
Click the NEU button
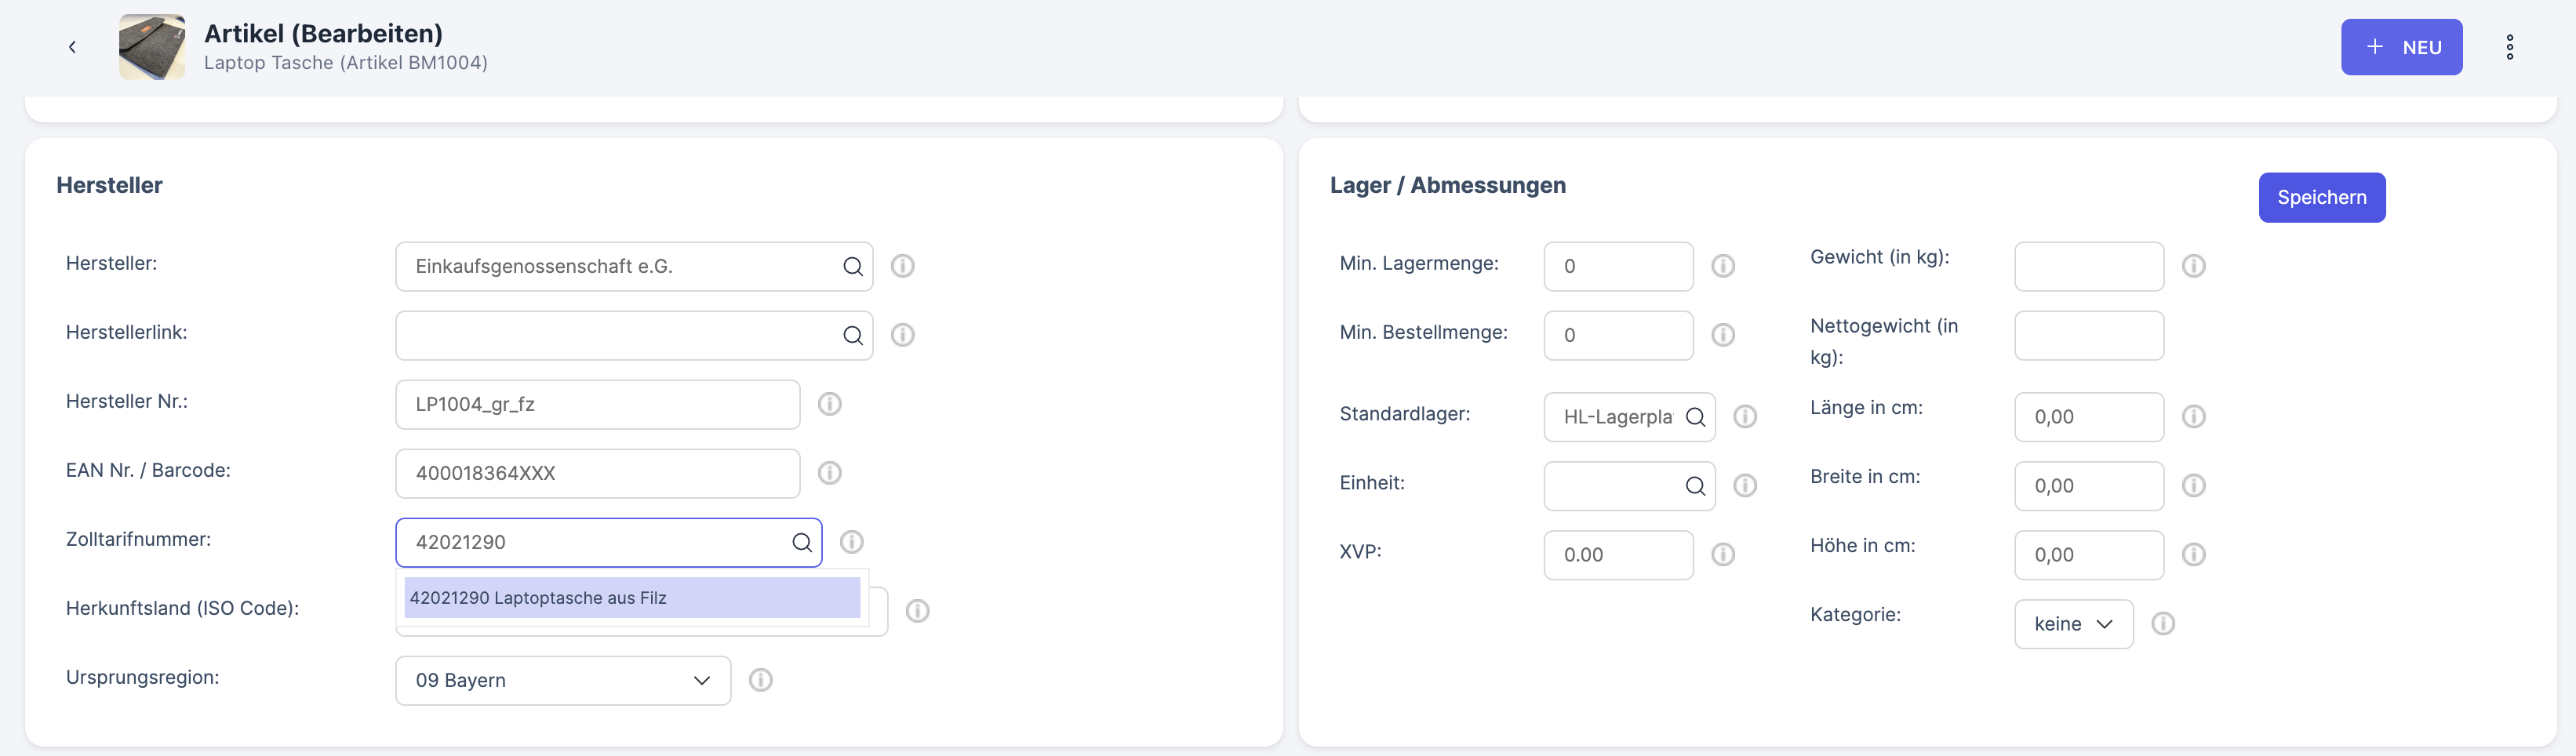tap(2400, 47)
